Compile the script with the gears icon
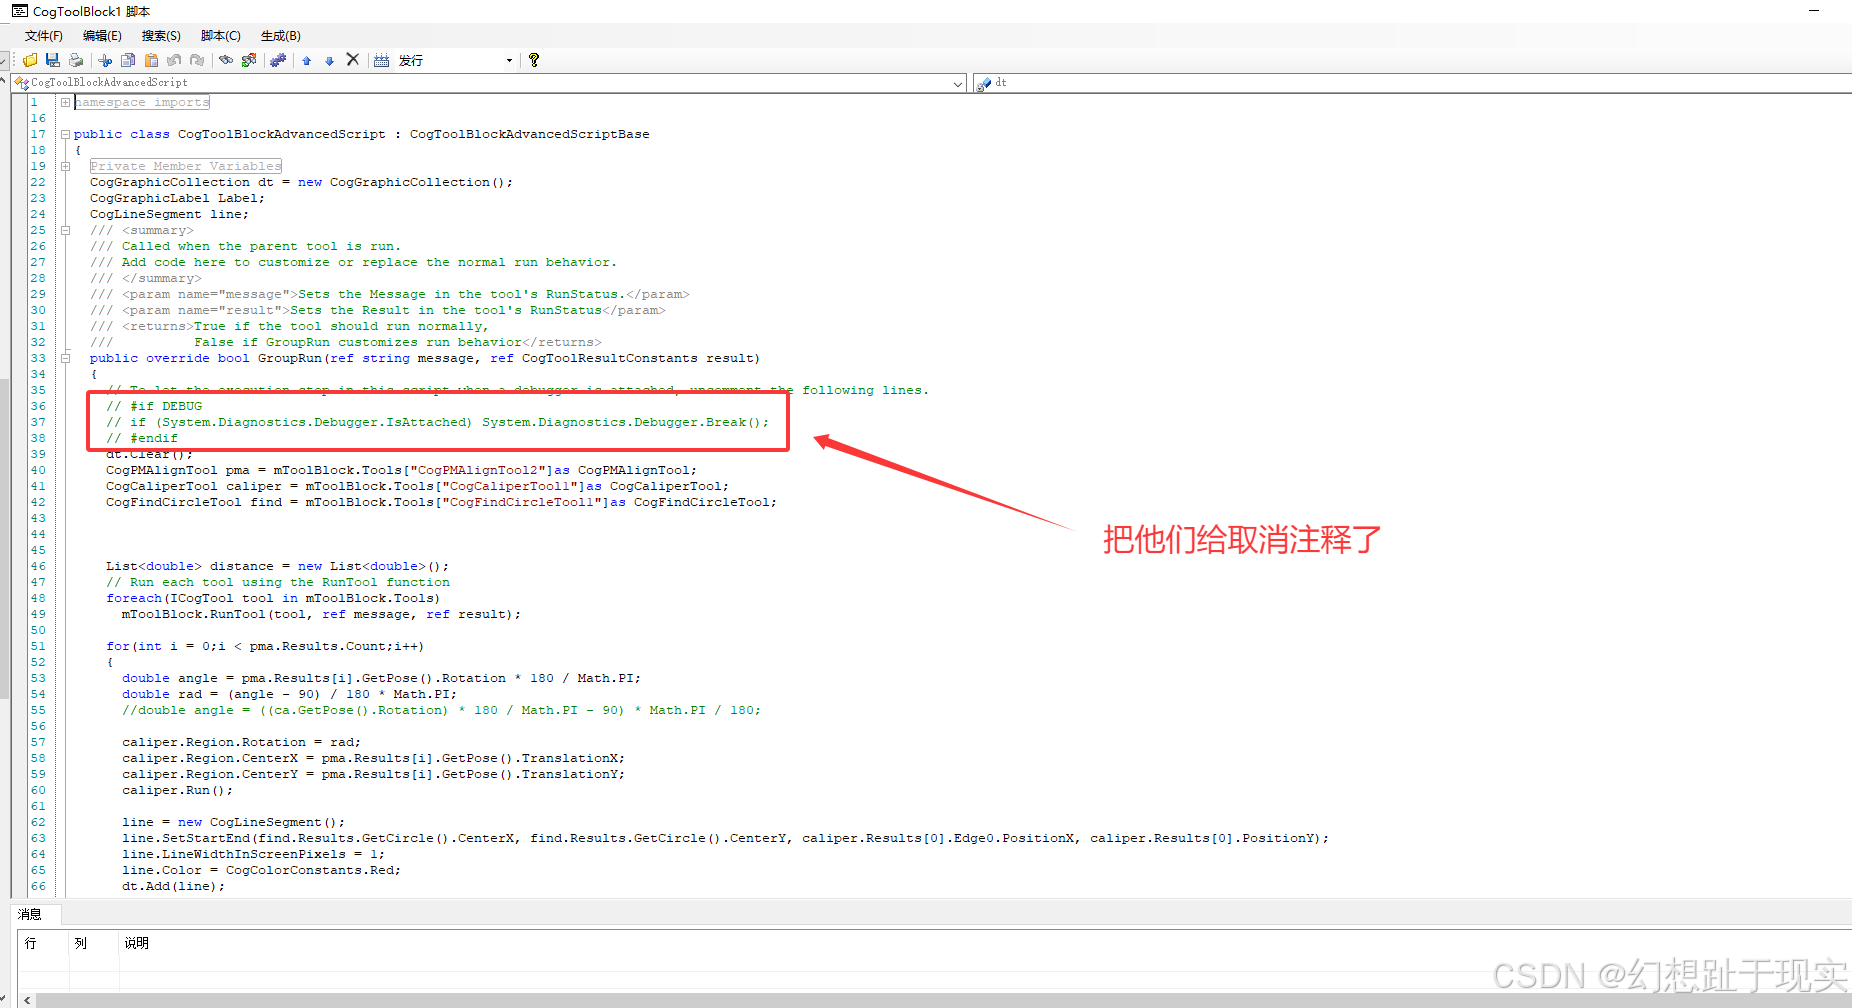The width and height of the screenshot is (1852, 1008). click(x=279, y=60)
